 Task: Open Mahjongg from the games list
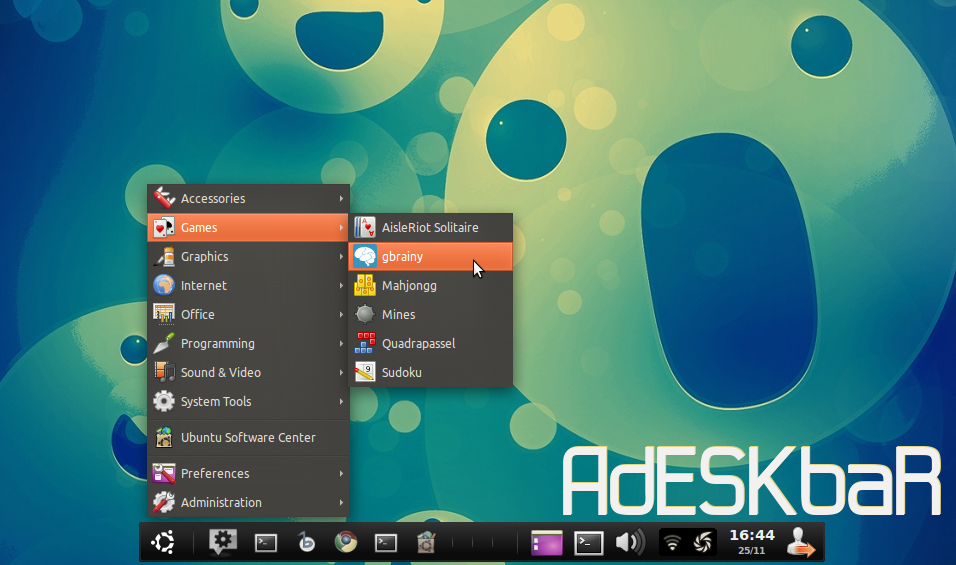pyautogui.click(x=430, y=285)
